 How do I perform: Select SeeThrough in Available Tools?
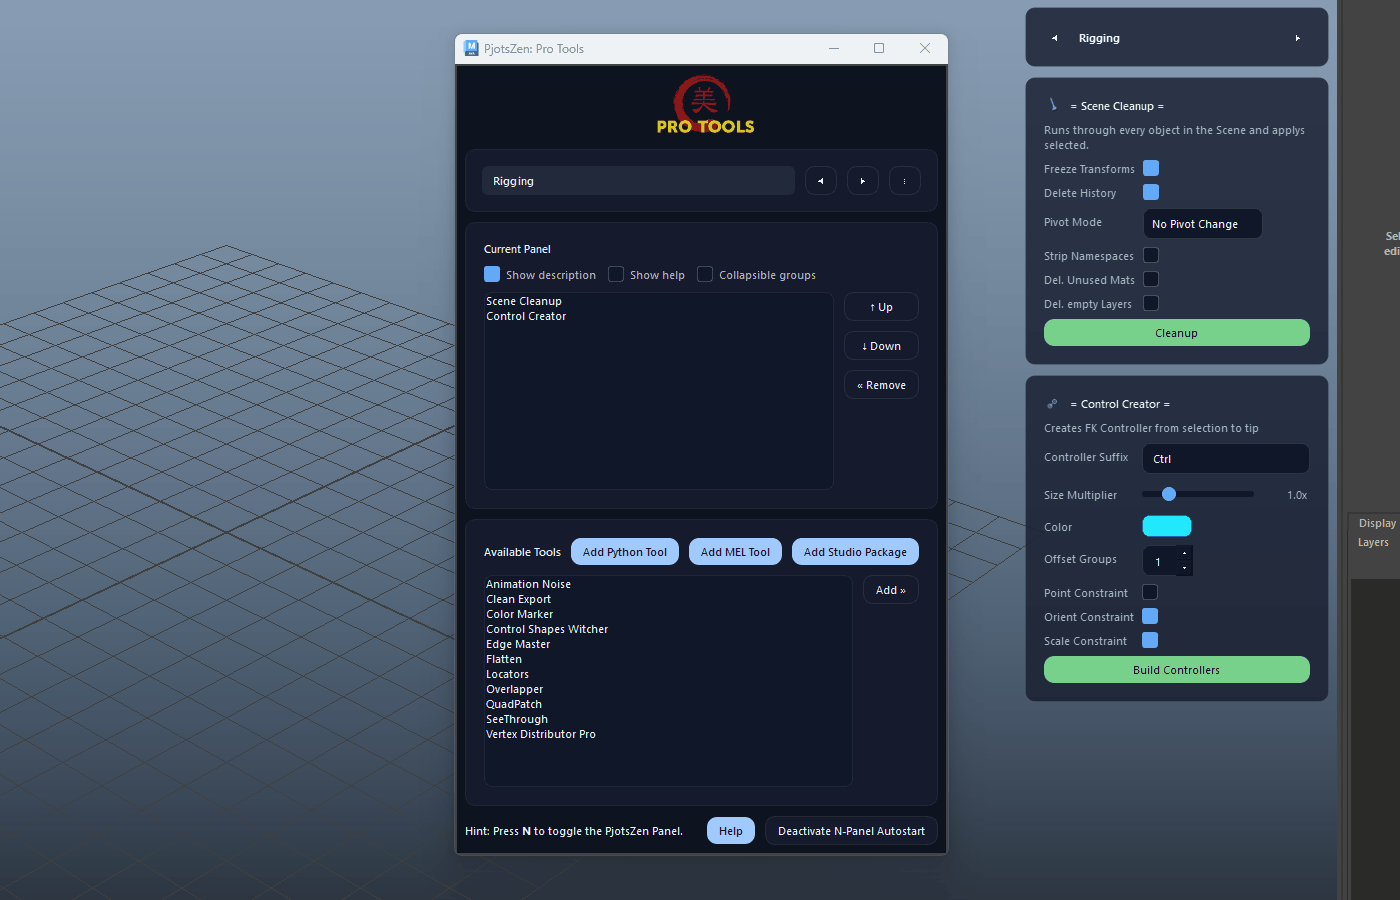(517, 719)
